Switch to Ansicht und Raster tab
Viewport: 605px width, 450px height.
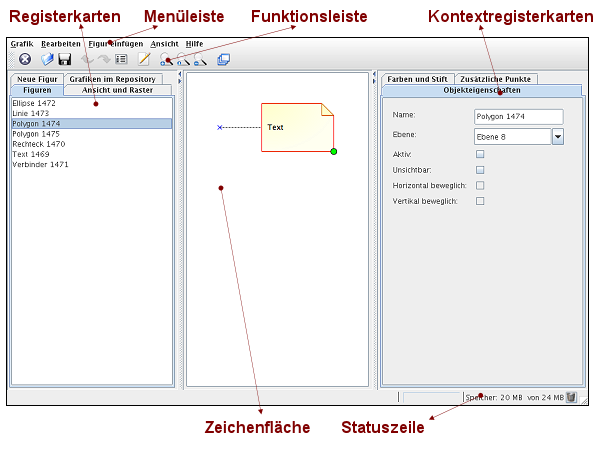click(117, 90)
